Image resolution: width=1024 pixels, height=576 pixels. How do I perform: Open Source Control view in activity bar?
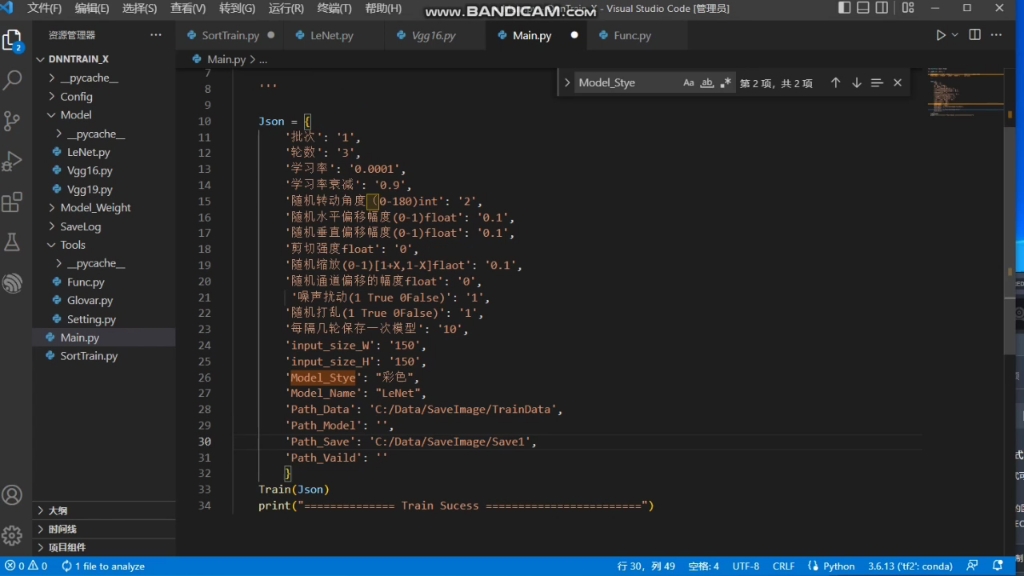(x=13, y=121)
